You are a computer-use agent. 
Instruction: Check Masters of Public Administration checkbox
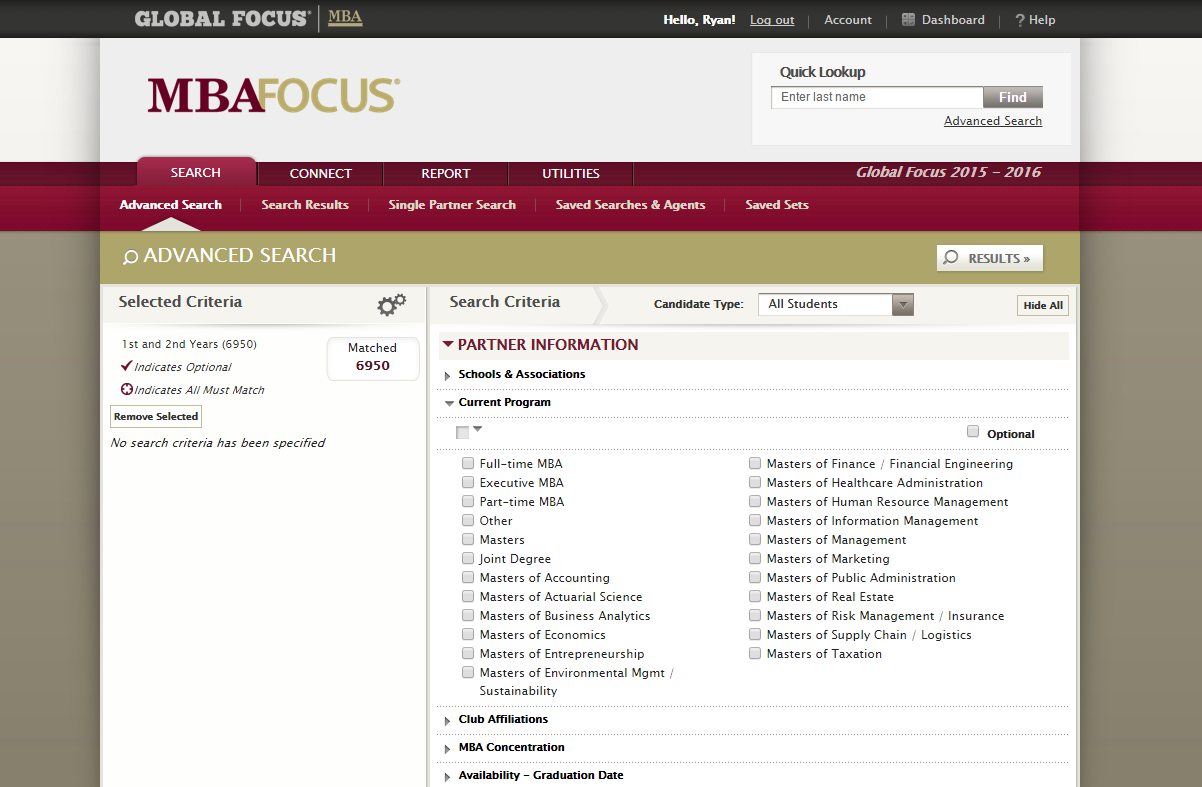[755, 578]
